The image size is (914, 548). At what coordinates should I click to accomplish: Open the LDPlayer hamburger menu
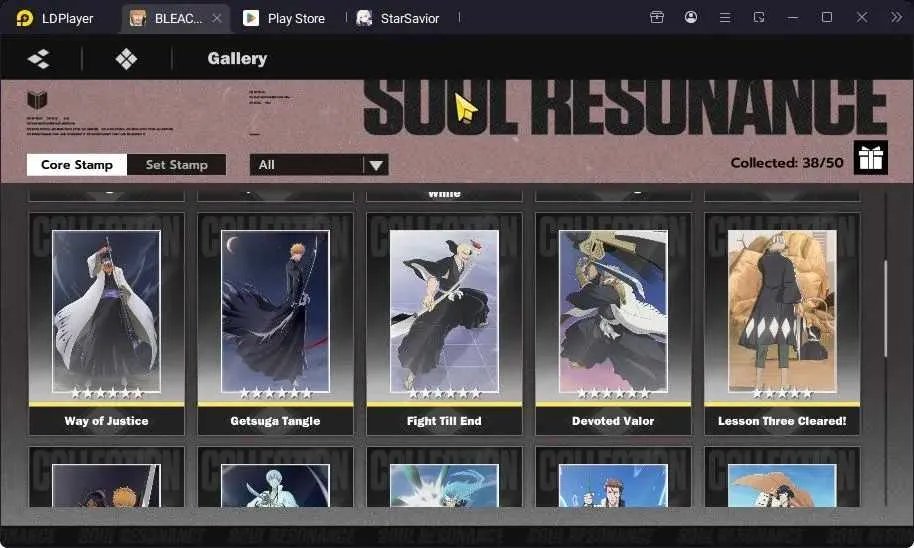pyautogui.click(x=725, y=17)
